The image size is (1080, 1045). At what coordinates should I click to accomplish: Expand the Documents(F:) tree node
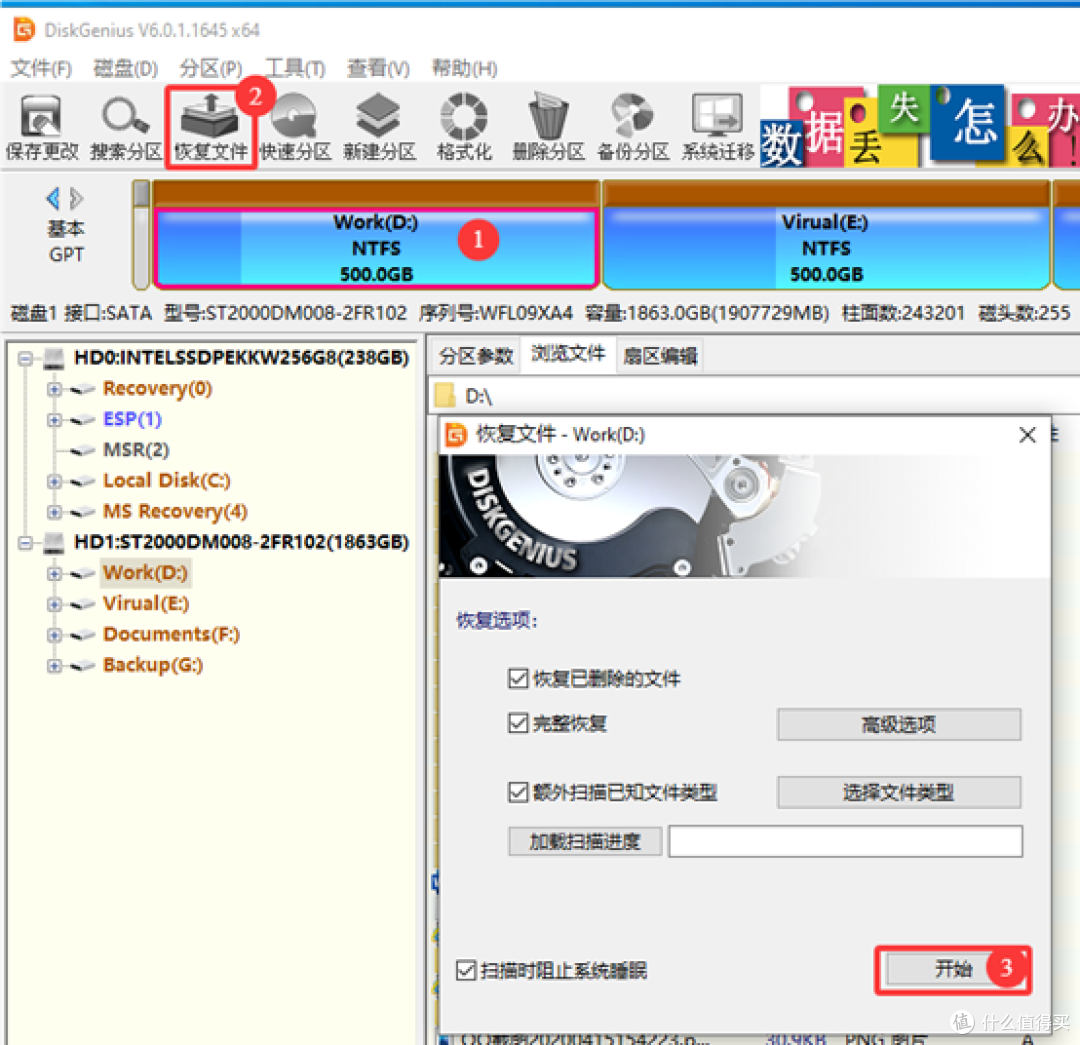[x=54, y=634]
